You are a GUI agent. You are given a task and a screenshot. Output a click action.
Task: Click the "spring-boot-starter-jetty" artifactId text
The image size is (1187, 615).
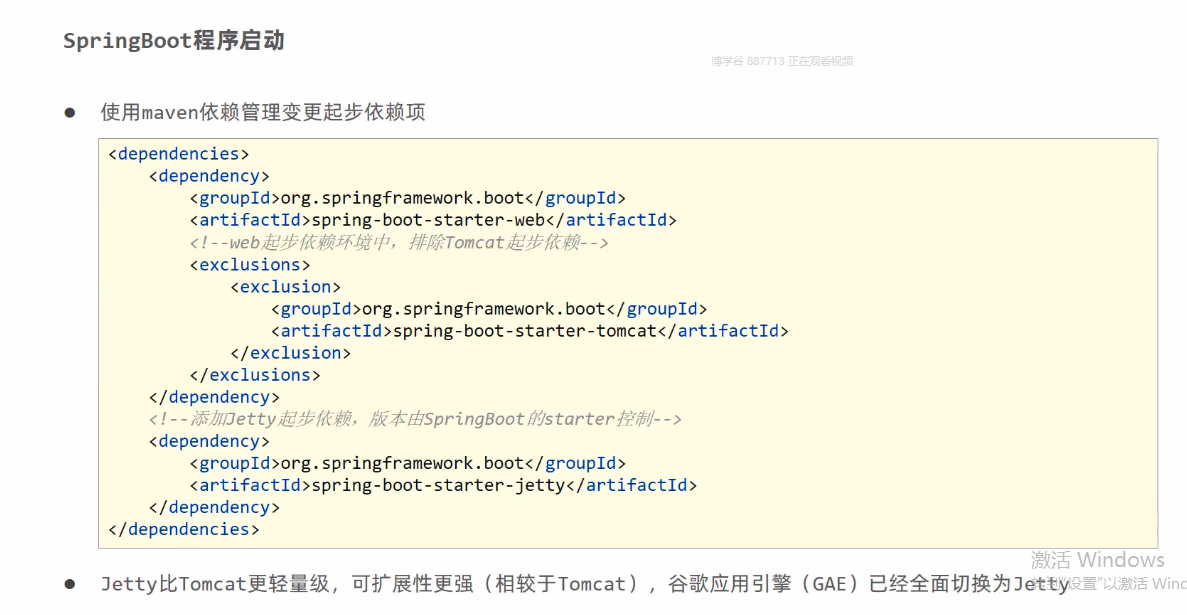(x=438, y=485)
